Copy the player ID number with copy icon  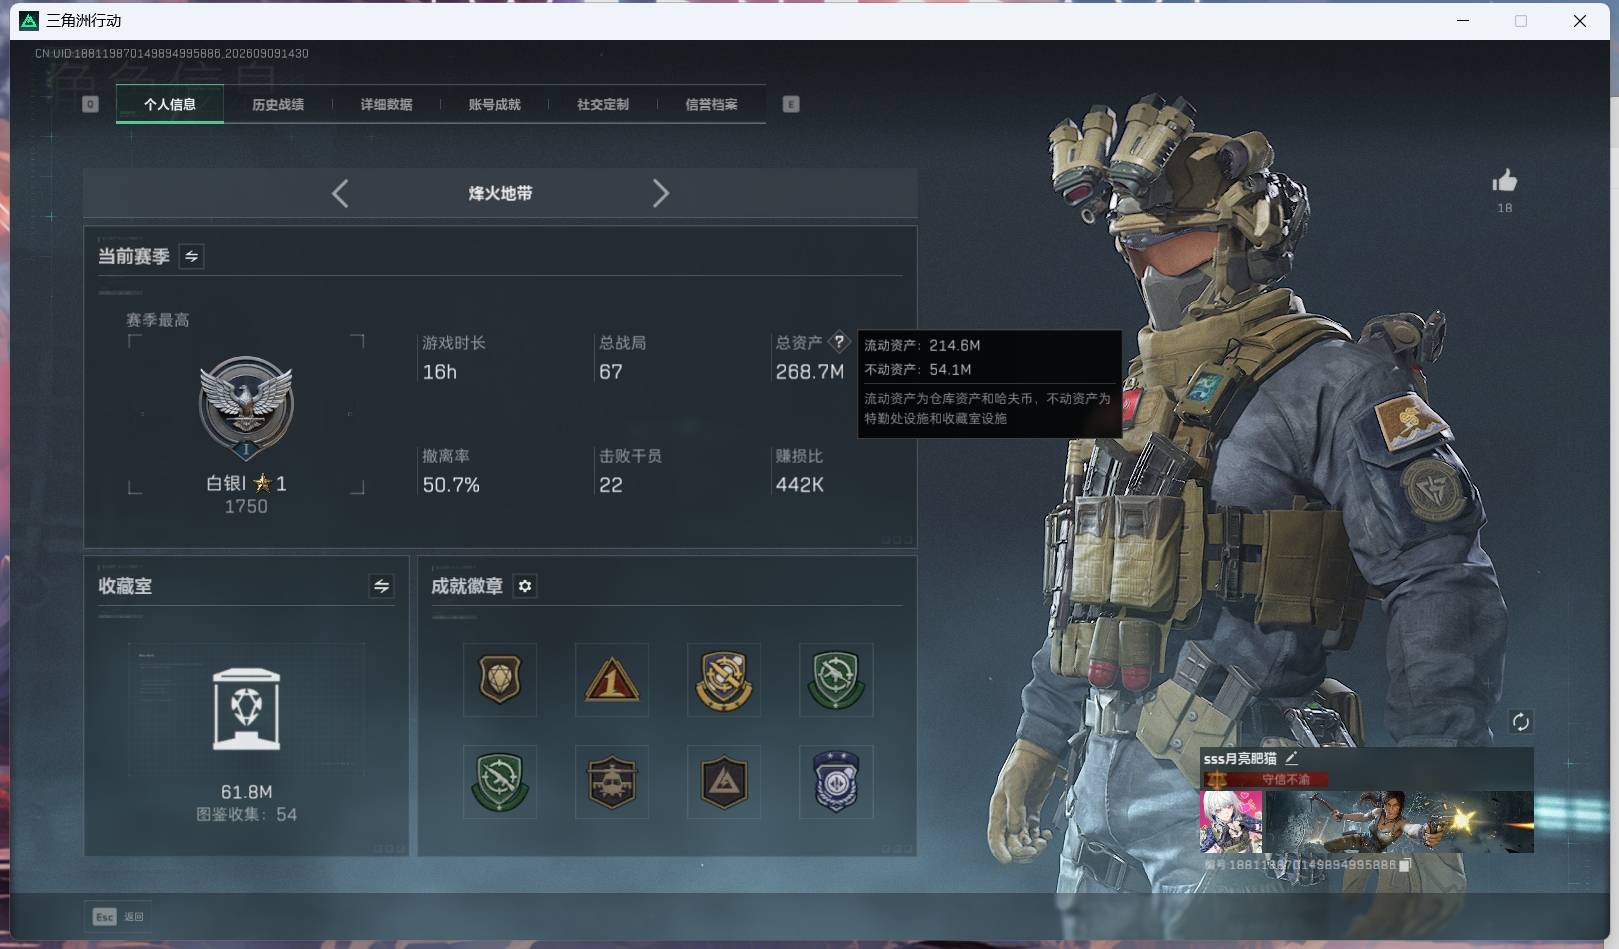tap(1404, 865)
